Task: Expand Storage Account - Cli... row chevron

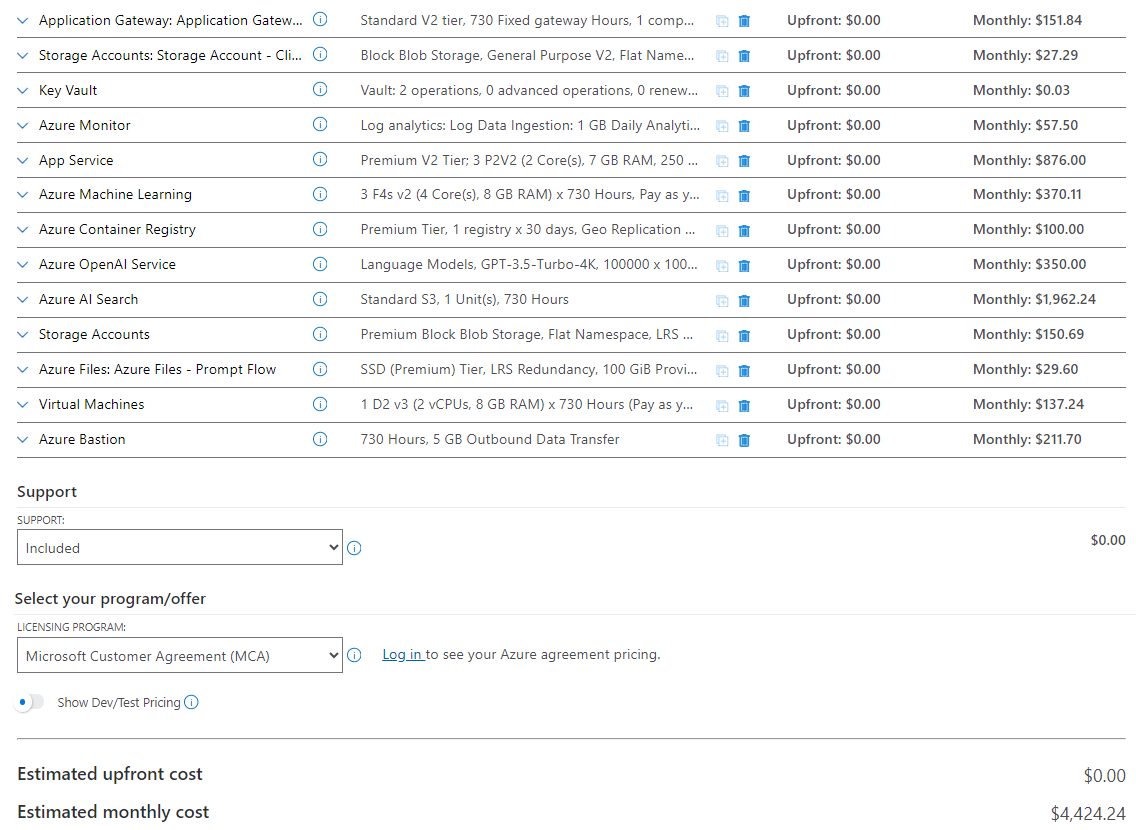Action: point(22,56)
